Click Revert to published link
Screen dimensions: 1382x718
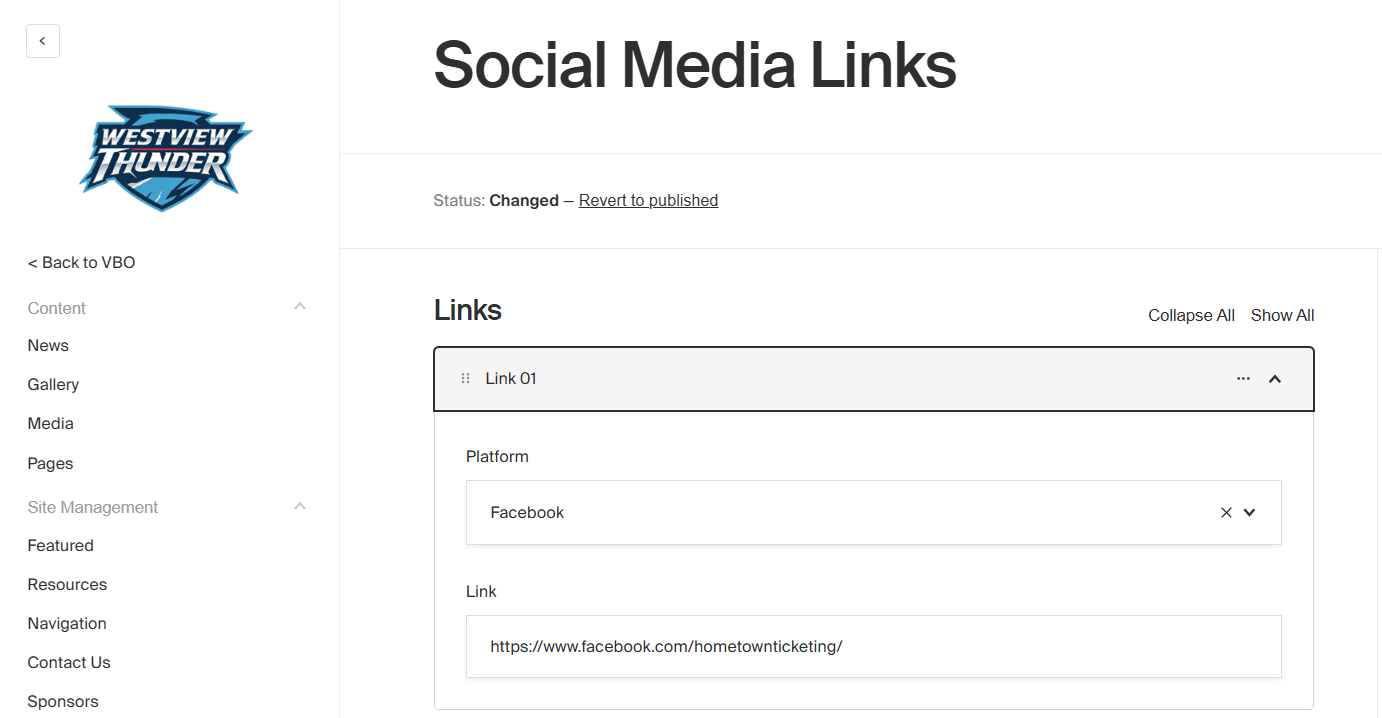[x=648, y=201]
